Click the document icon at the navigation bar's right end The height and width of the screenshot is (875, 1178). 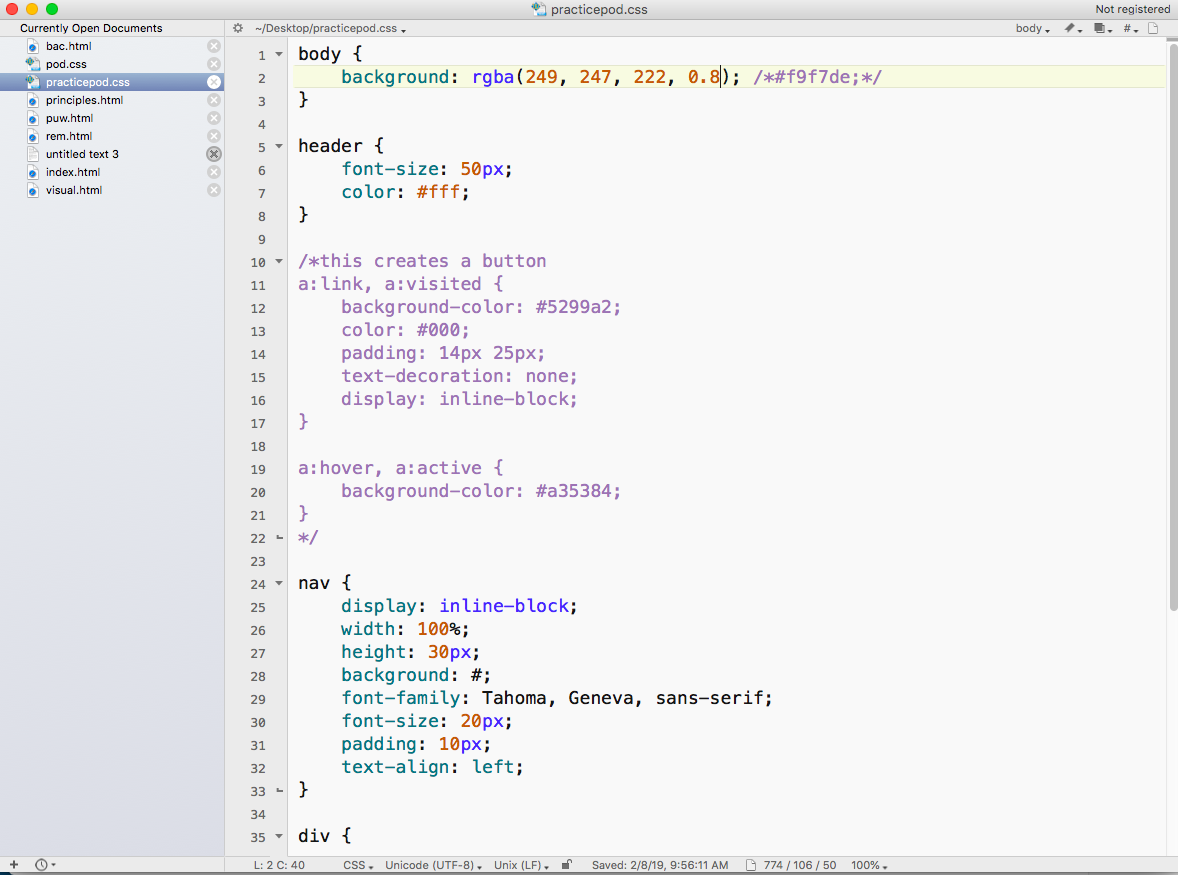(x=1153, y=29)
